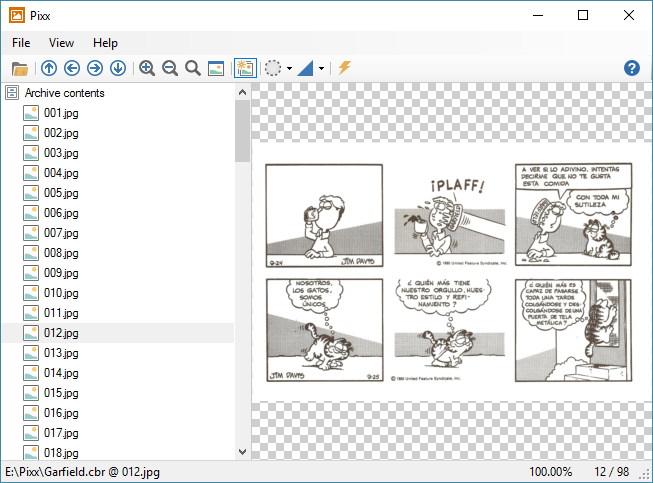Click the image icon beside 008.jpg
The image size is (653, 483).
click(31, 253)
